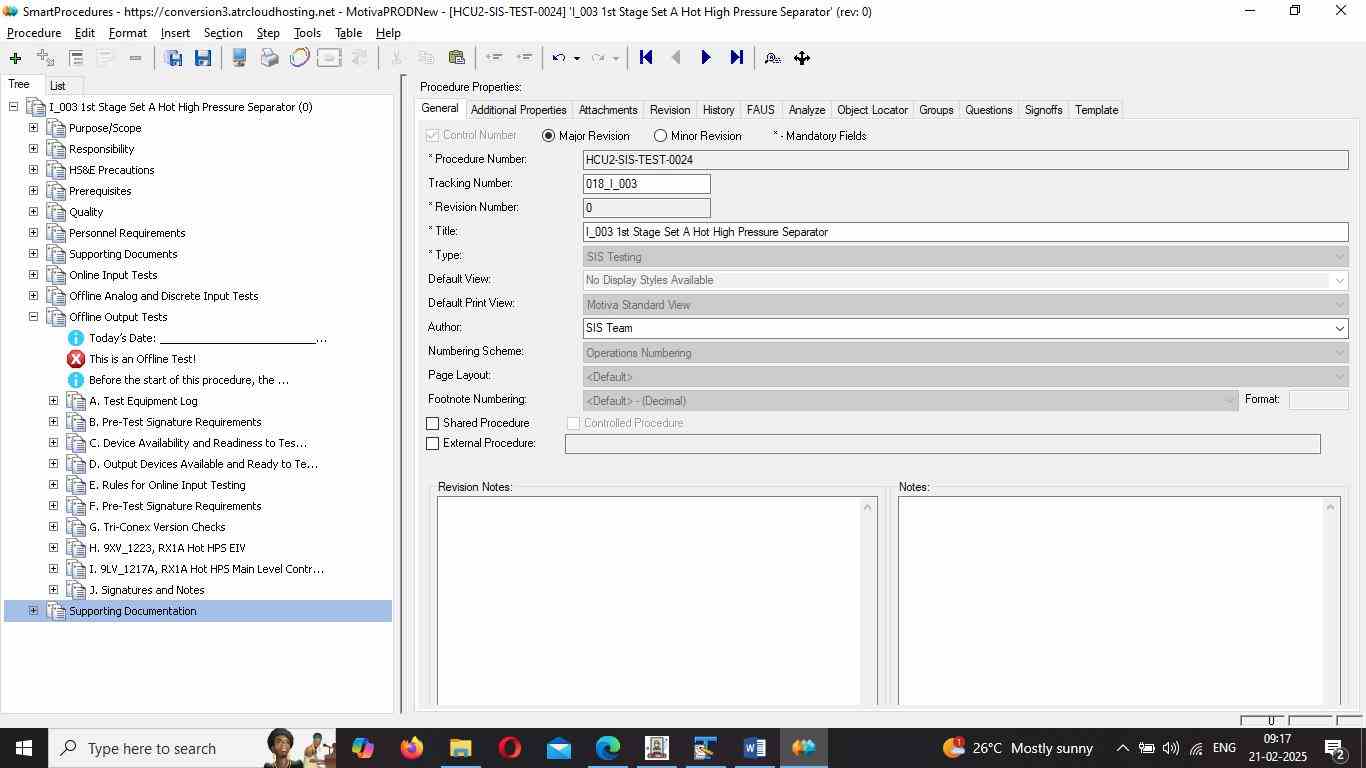
Task: Collapse the Offline Output Tests node
Action: (x=33, y=317)
